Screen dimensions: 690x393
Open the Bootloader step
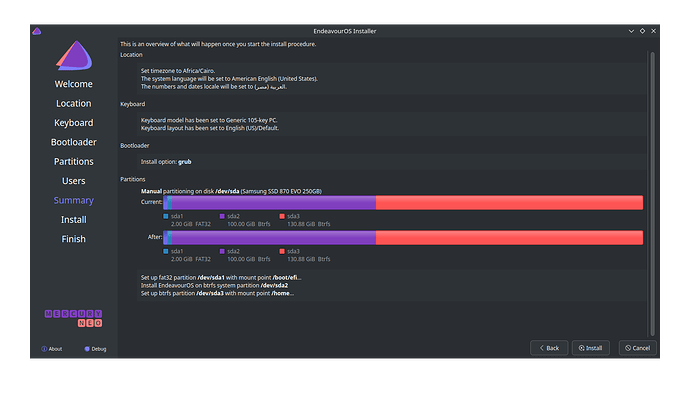pyautogui.click(x=73, y=142)
